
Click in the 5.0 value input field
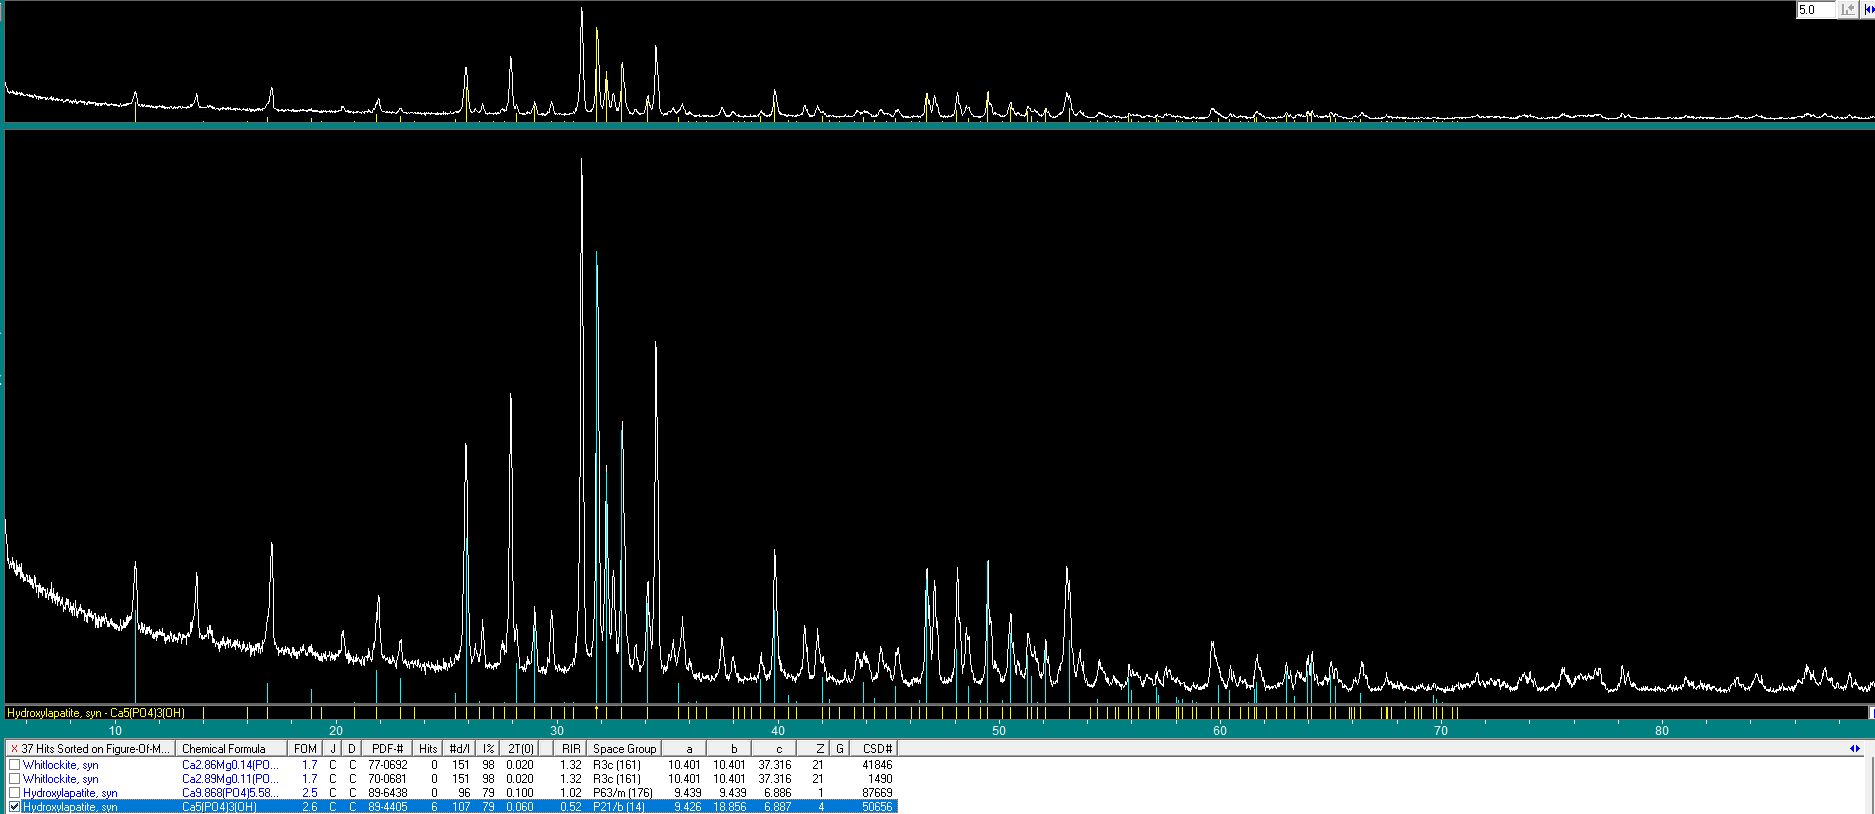(x=1815, y=10)
